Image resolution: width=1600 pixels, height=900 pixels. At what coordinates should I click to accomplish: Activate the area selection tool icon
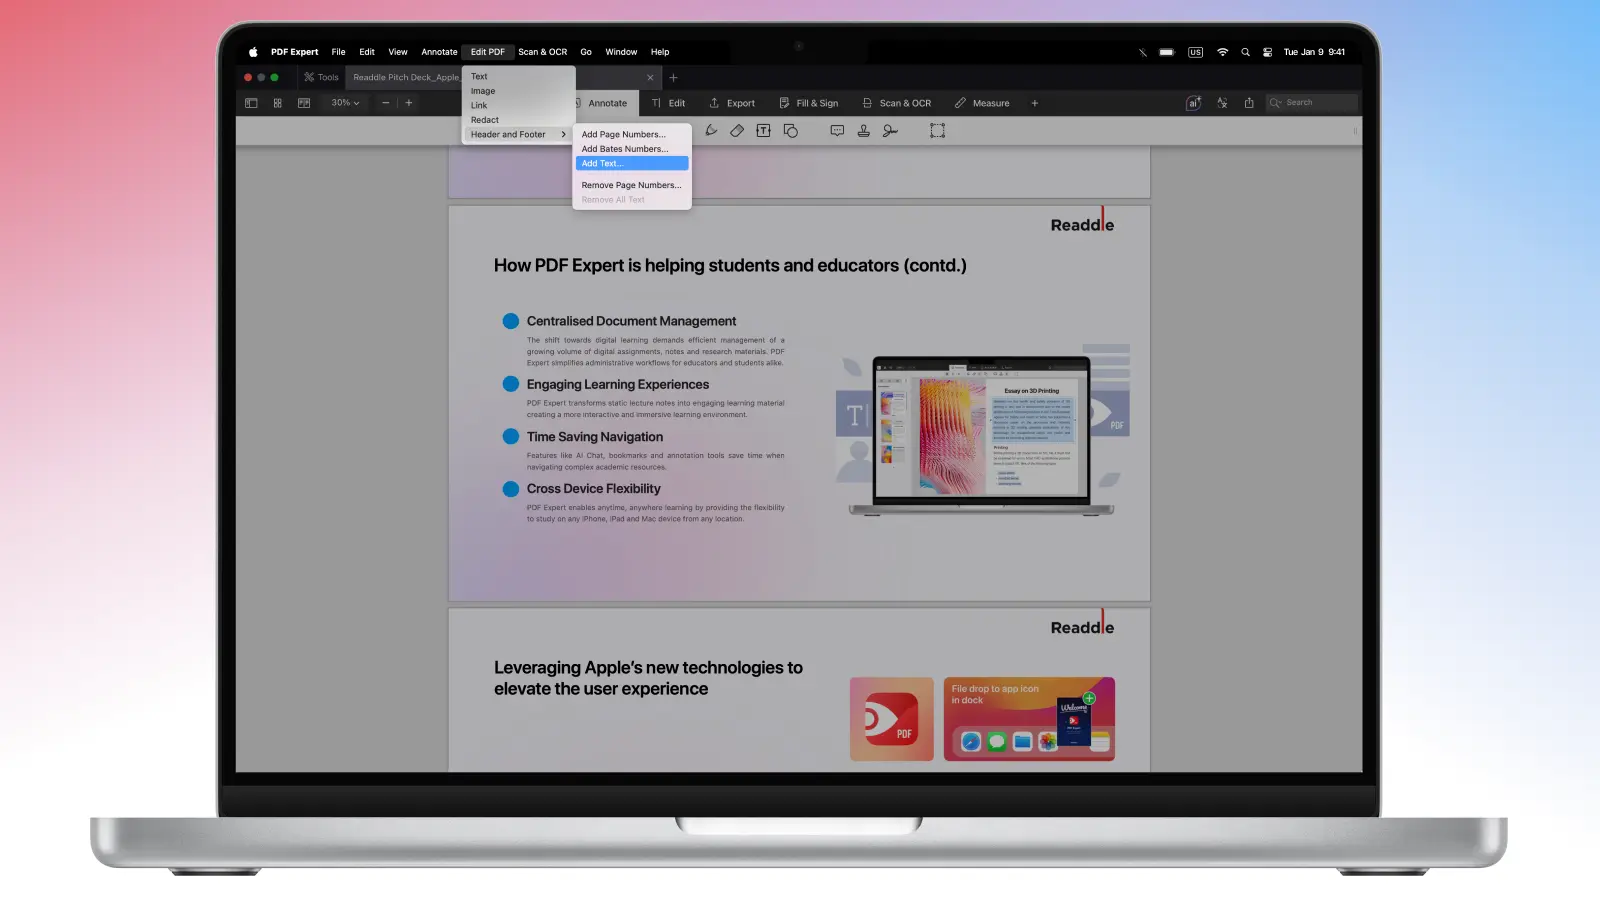937,131
